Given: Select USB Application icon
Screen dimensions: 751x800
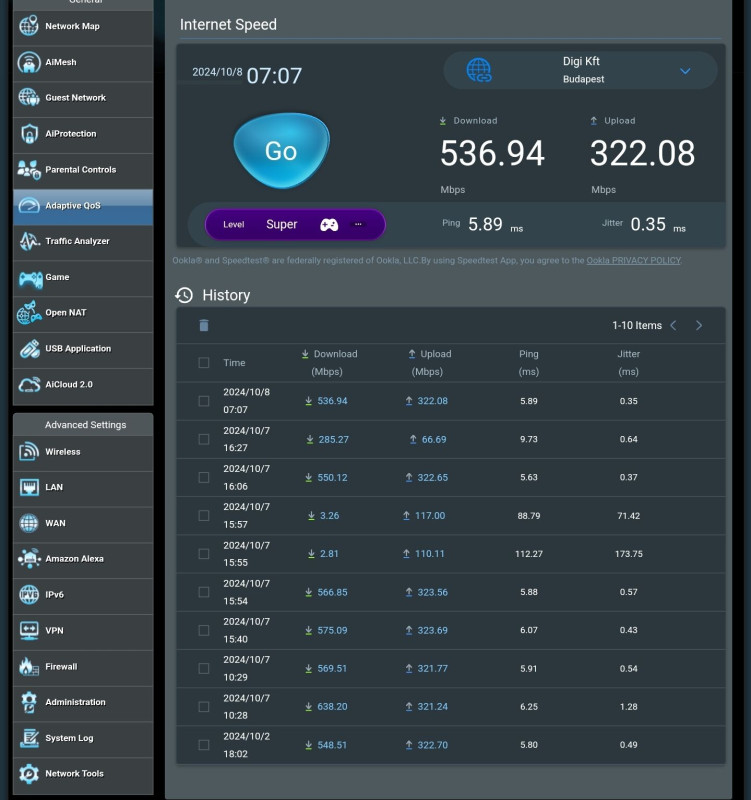Looking at the screenshot, I should point(29,349).
